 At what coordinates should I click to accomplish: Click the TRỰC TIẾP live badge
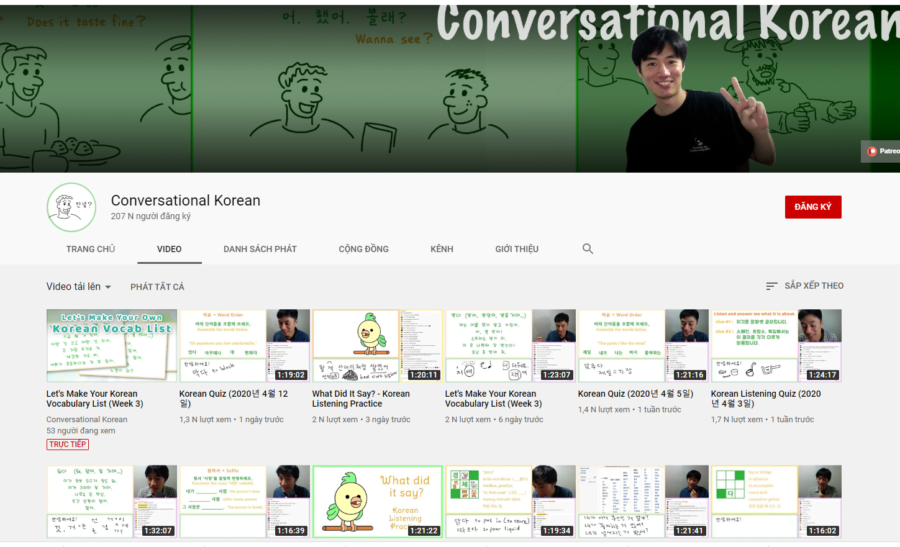click(x=68, y=444)
